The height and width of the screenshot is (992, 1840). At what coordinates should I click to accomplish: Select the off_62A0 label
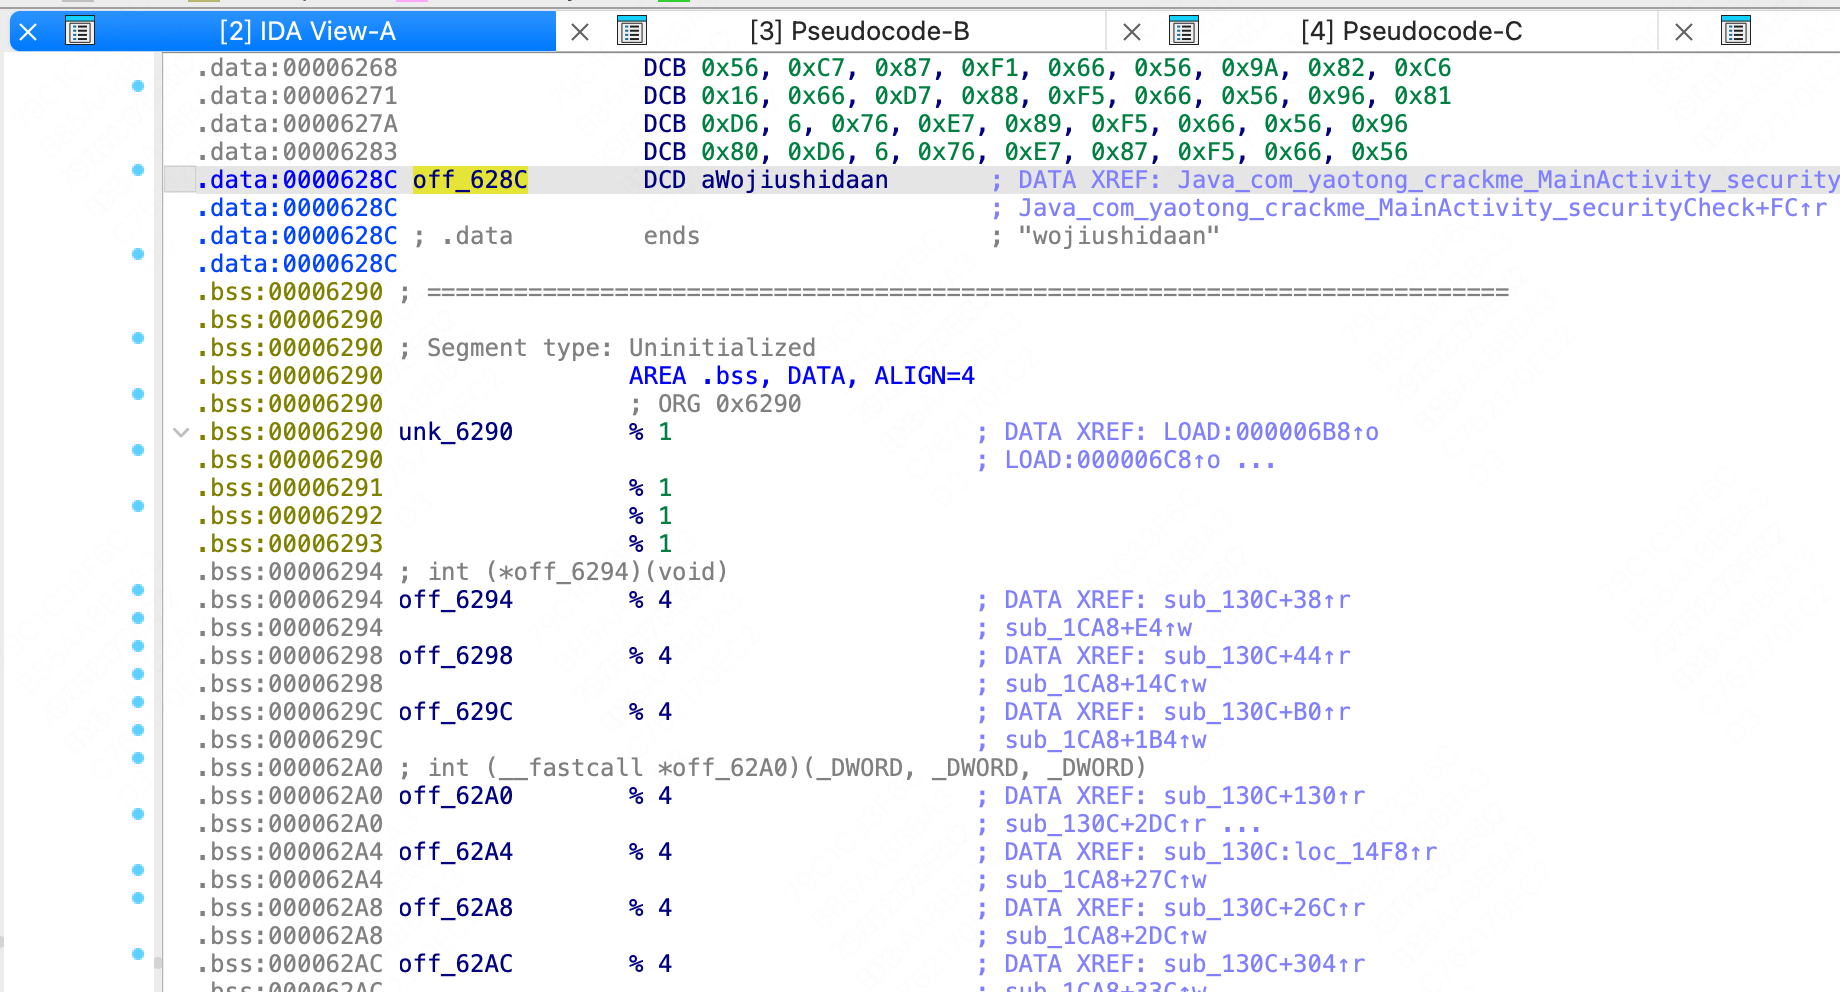tap(455, 796)
